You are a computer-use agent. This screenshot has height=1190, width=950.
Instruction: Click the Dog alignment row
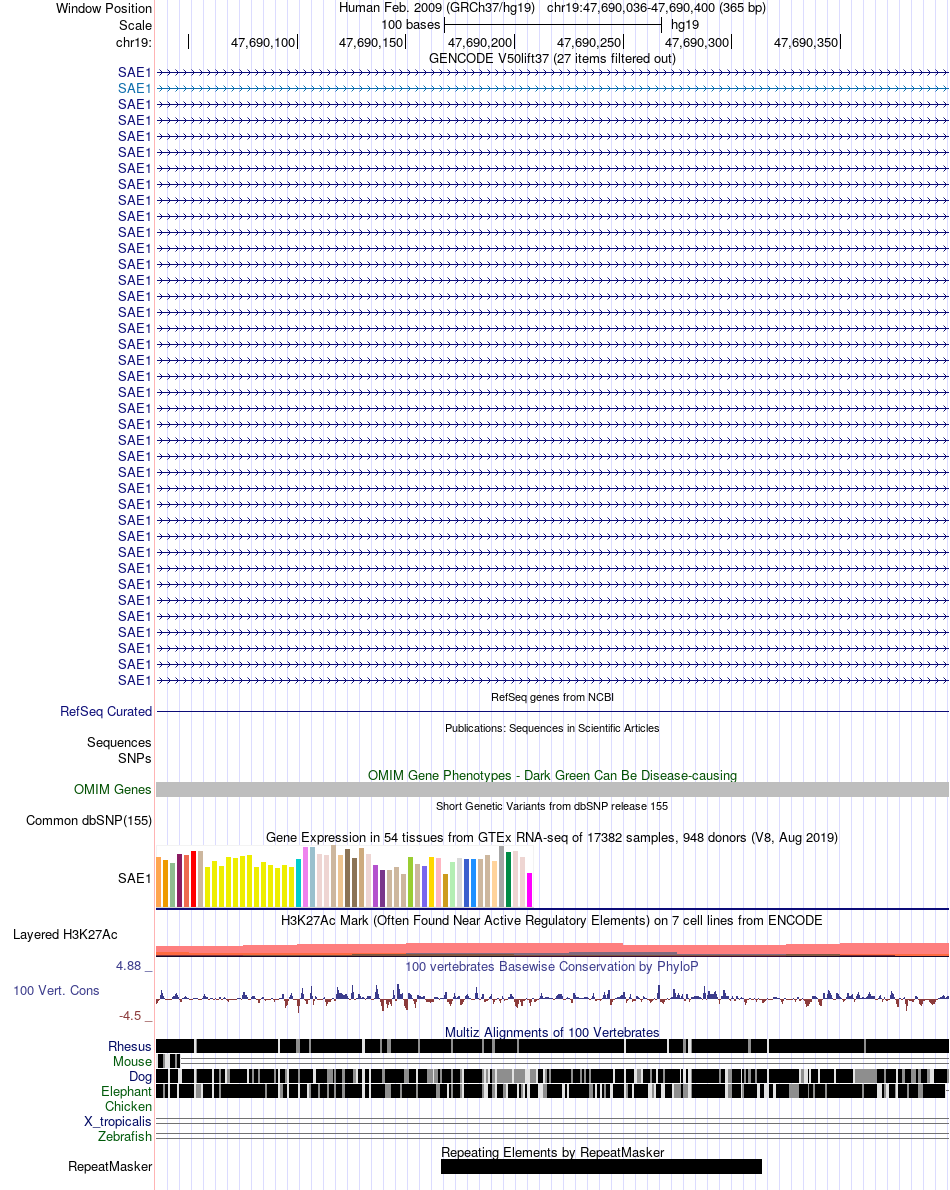552,1076
